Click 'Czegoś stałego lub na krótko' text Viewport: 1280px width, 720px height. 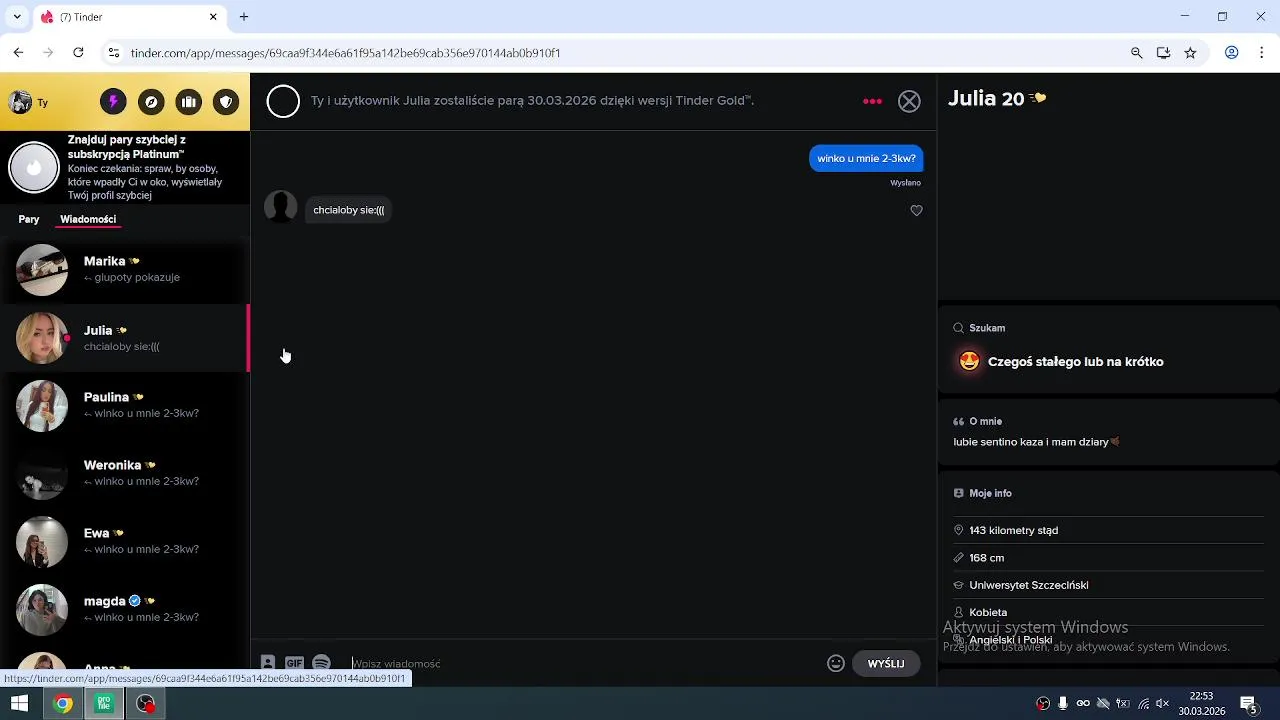(x=1075, y=362)
